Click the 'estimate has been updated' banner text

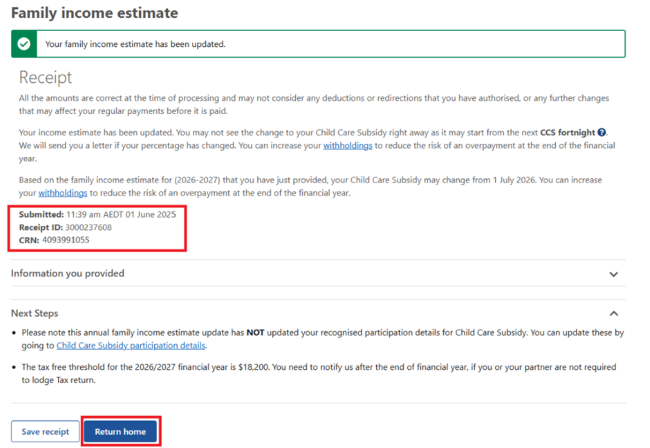[x=135, y=44]
